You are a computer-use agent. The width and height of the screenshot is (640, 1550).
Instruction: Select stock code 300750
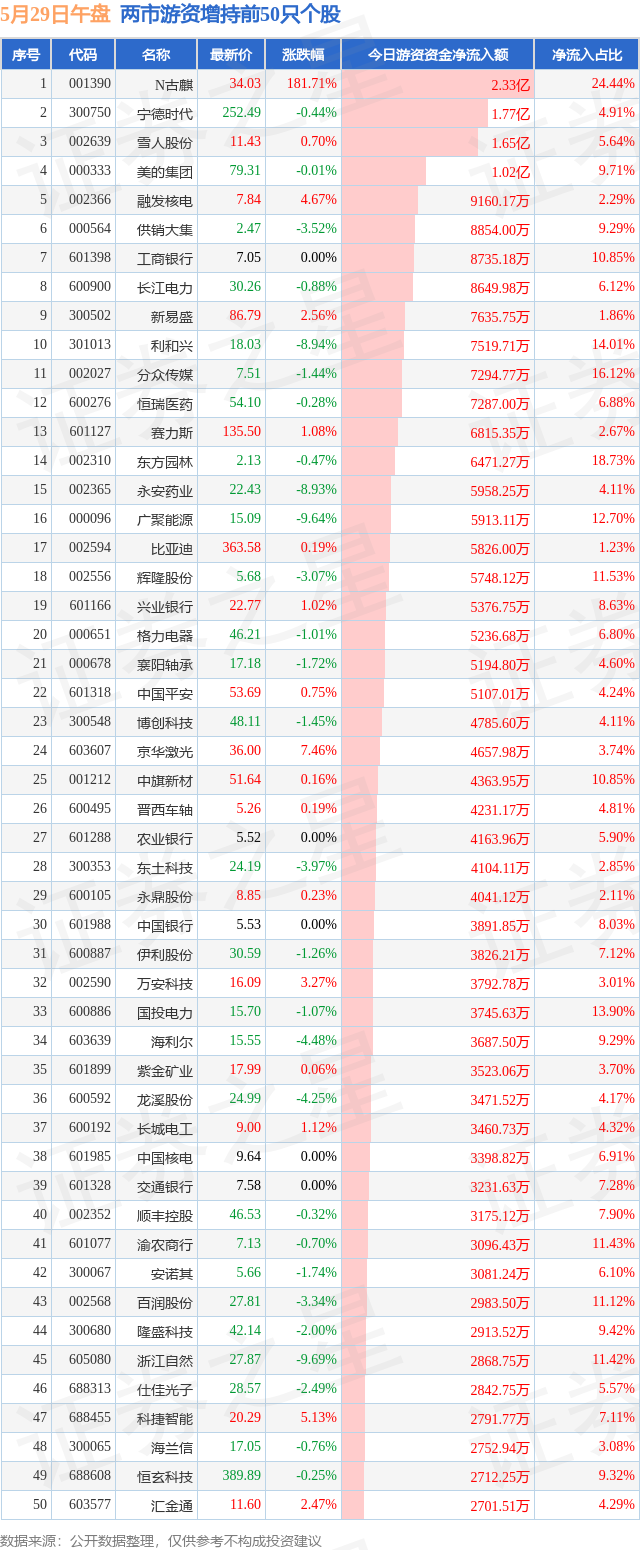coord(91,113)
